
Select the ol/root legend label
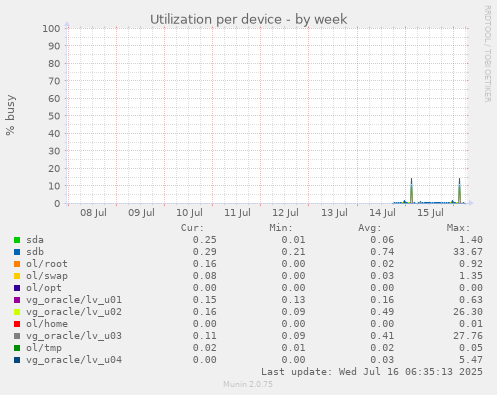coord(47,264)
